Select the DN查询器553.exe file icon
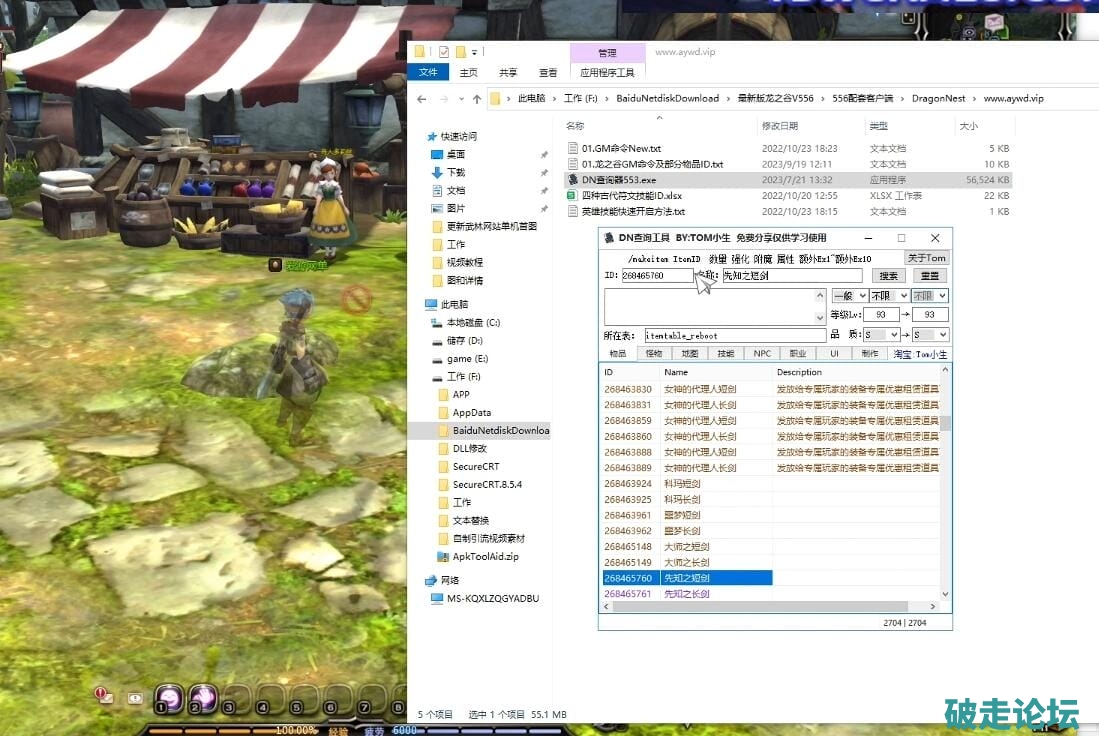 [x=573, y=180]
